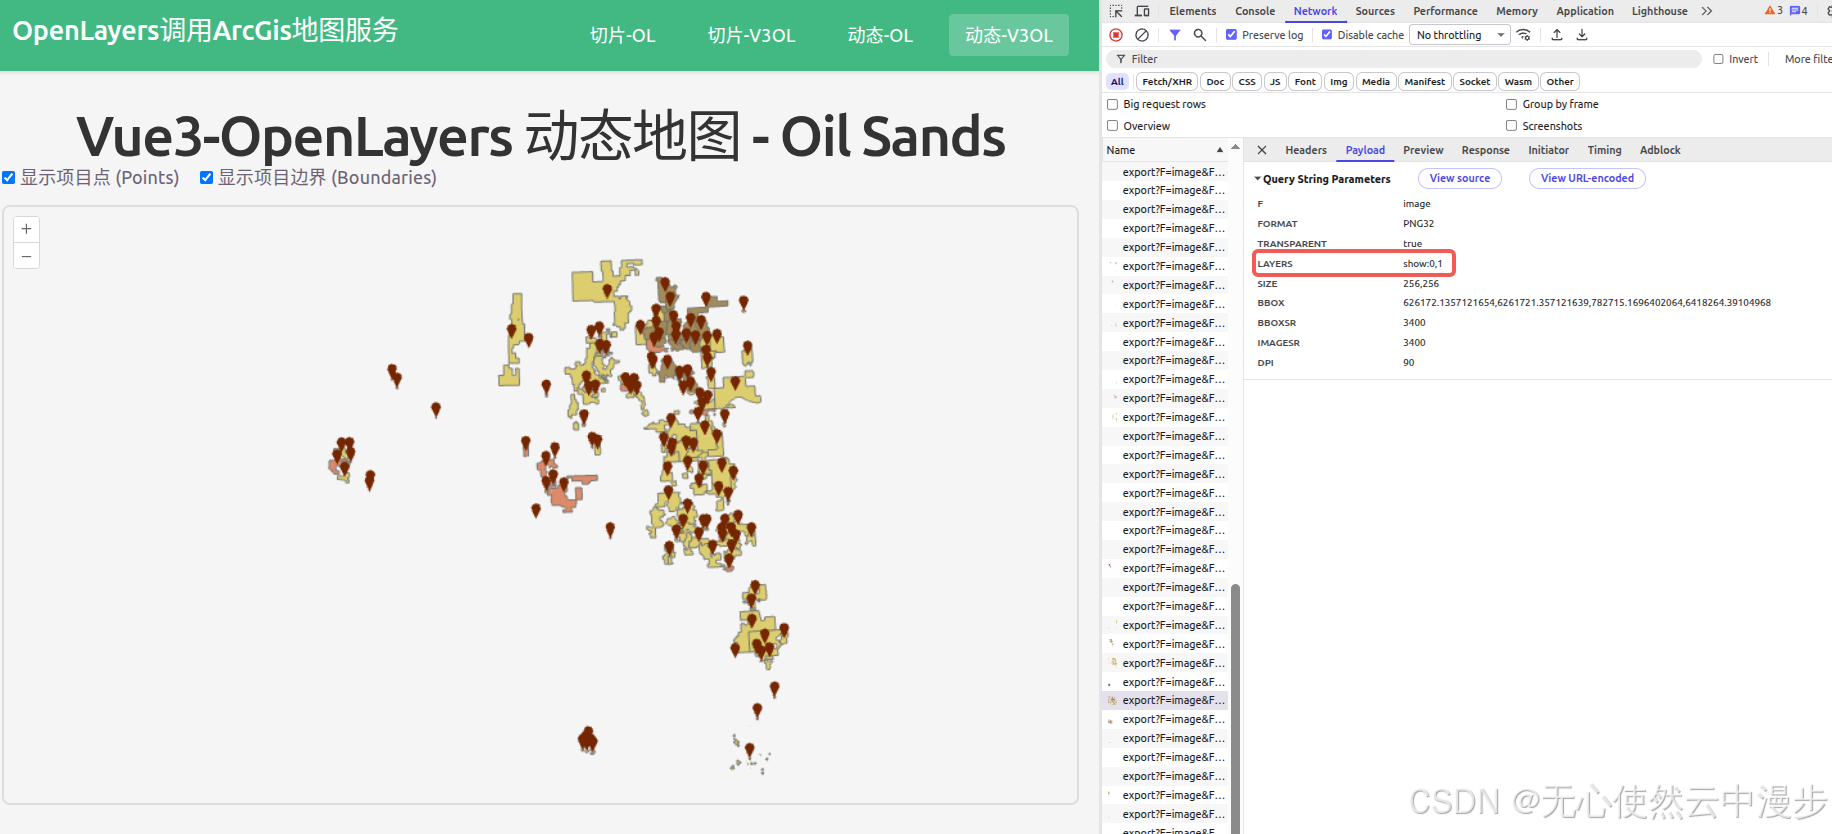Screen dimensions: 1832x834
Task: Select the All filter chip
Action: (x=1117, y=82)
